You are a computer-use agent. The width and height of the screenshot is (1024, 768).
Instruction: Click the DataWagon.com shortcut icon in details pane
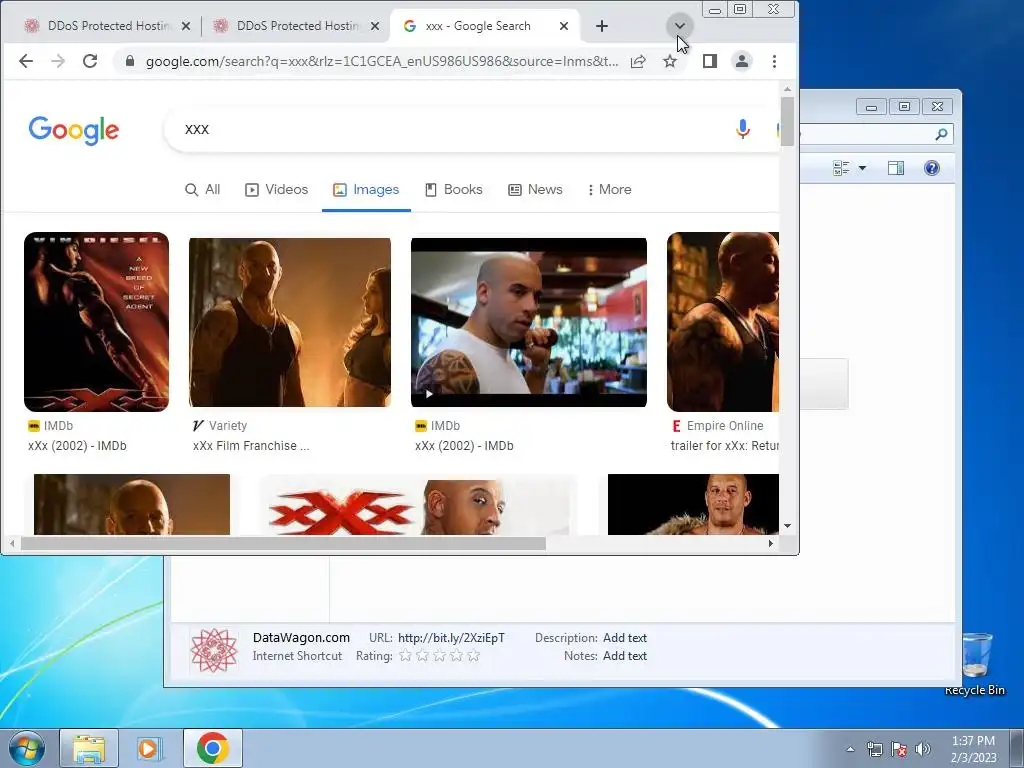point(214,650)
